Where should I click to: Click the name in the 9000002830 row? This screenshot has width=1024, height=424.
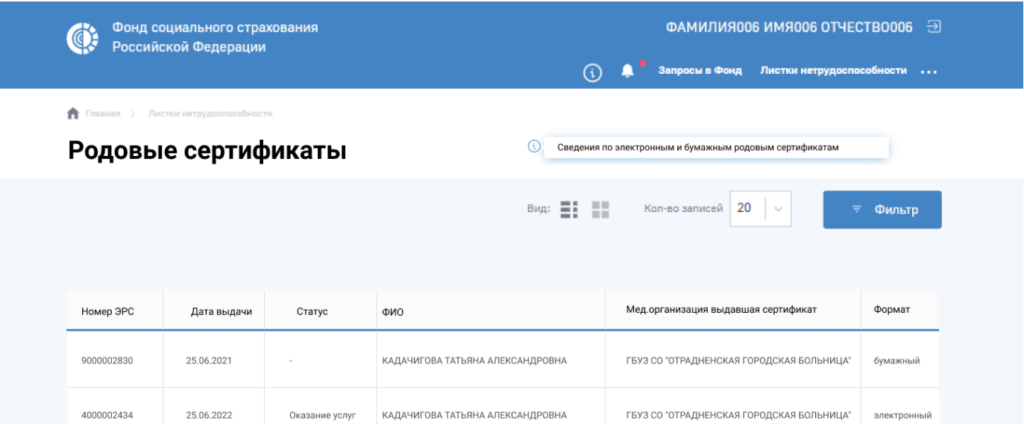(x=474, y=361)
